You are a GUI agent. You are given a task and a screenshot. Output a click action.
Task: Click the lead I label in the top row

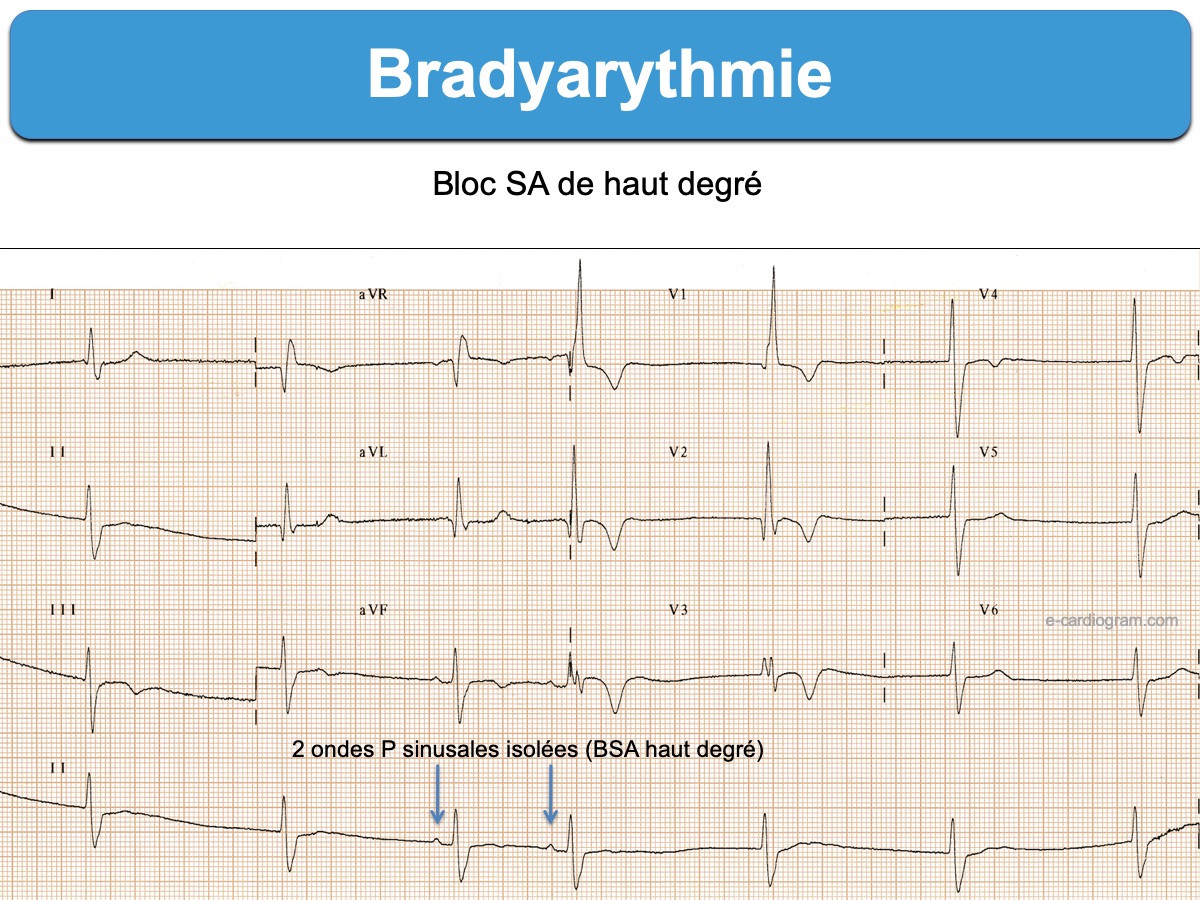click(x=51, y=296)
